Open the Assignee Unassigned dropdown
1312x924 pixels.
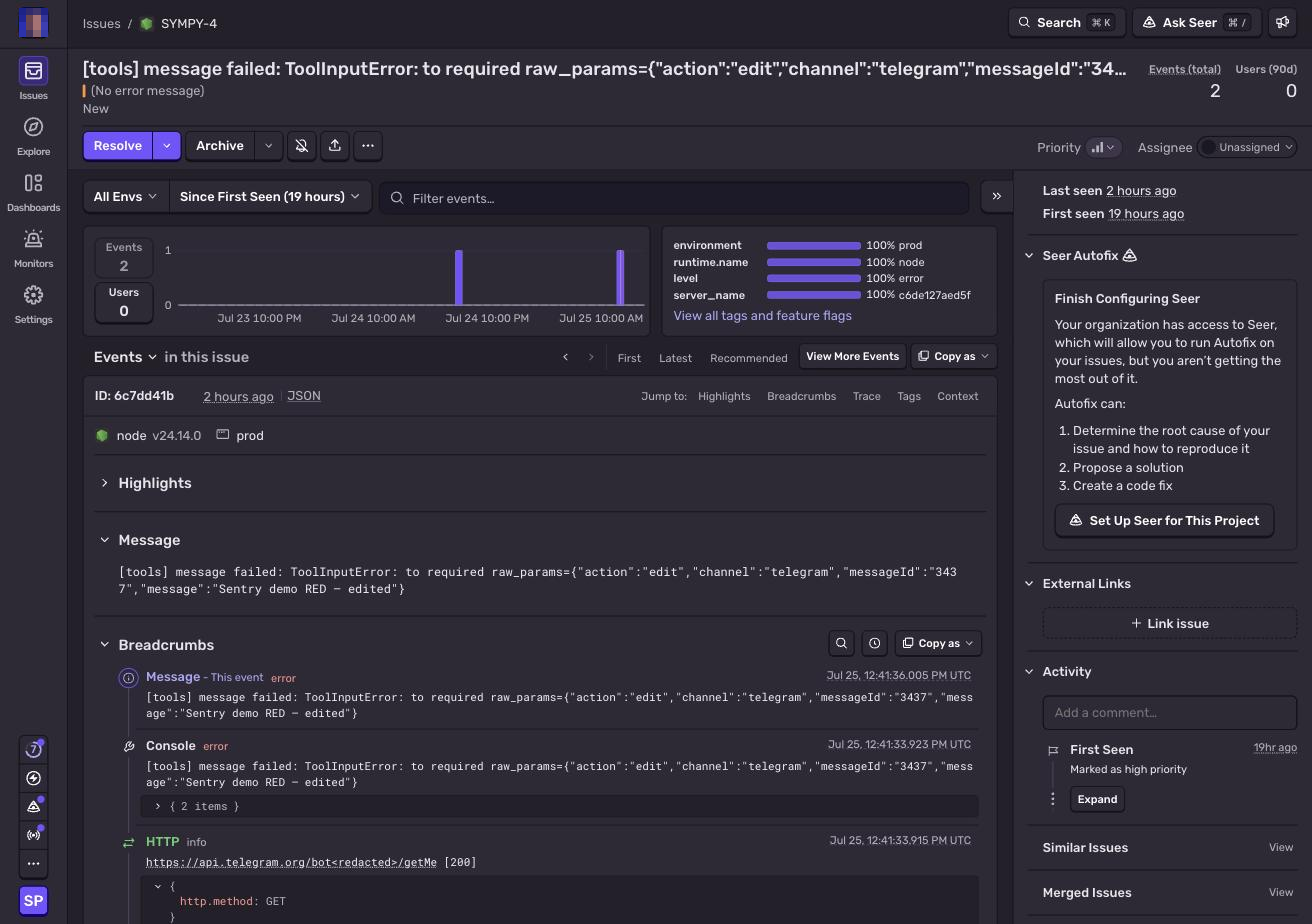coord(1247,147)
